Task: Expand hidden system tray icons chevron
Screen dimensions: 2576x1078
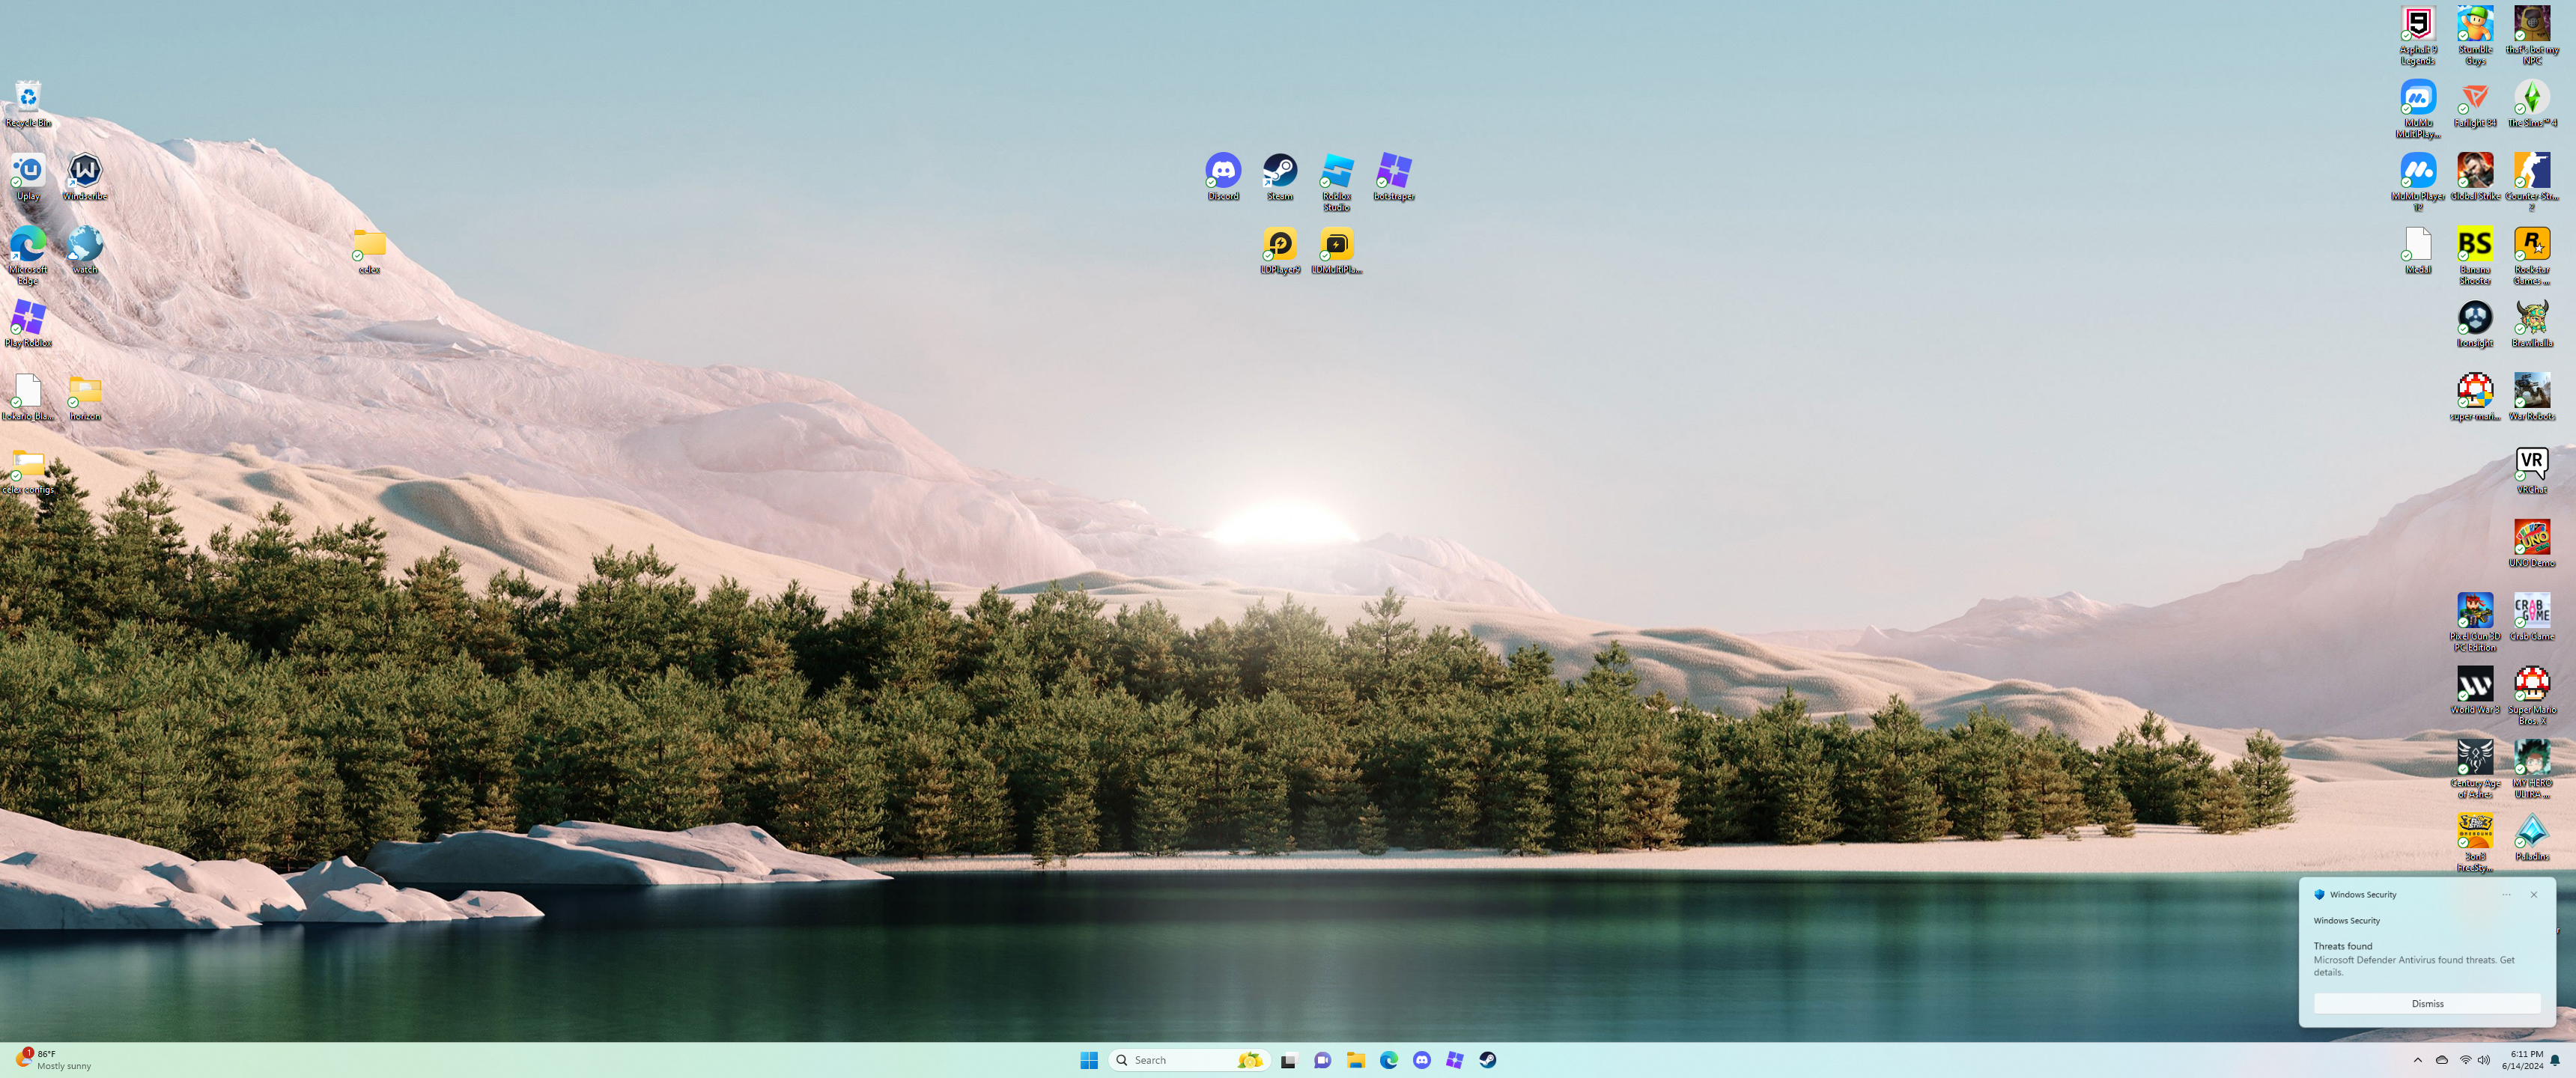Action: click(x=2418, y=1060)
